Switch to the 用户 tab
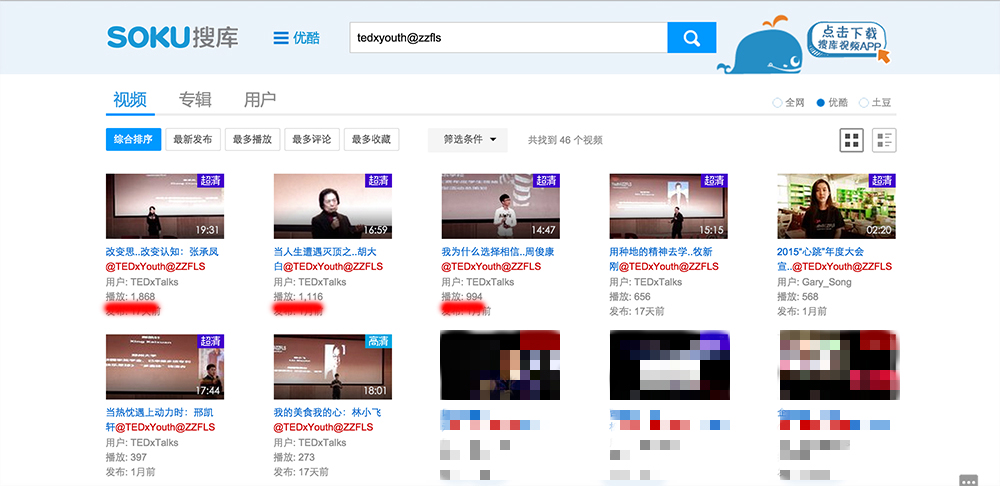The image size is (1000, 486). pyautogui.click(x=260, y=99)
